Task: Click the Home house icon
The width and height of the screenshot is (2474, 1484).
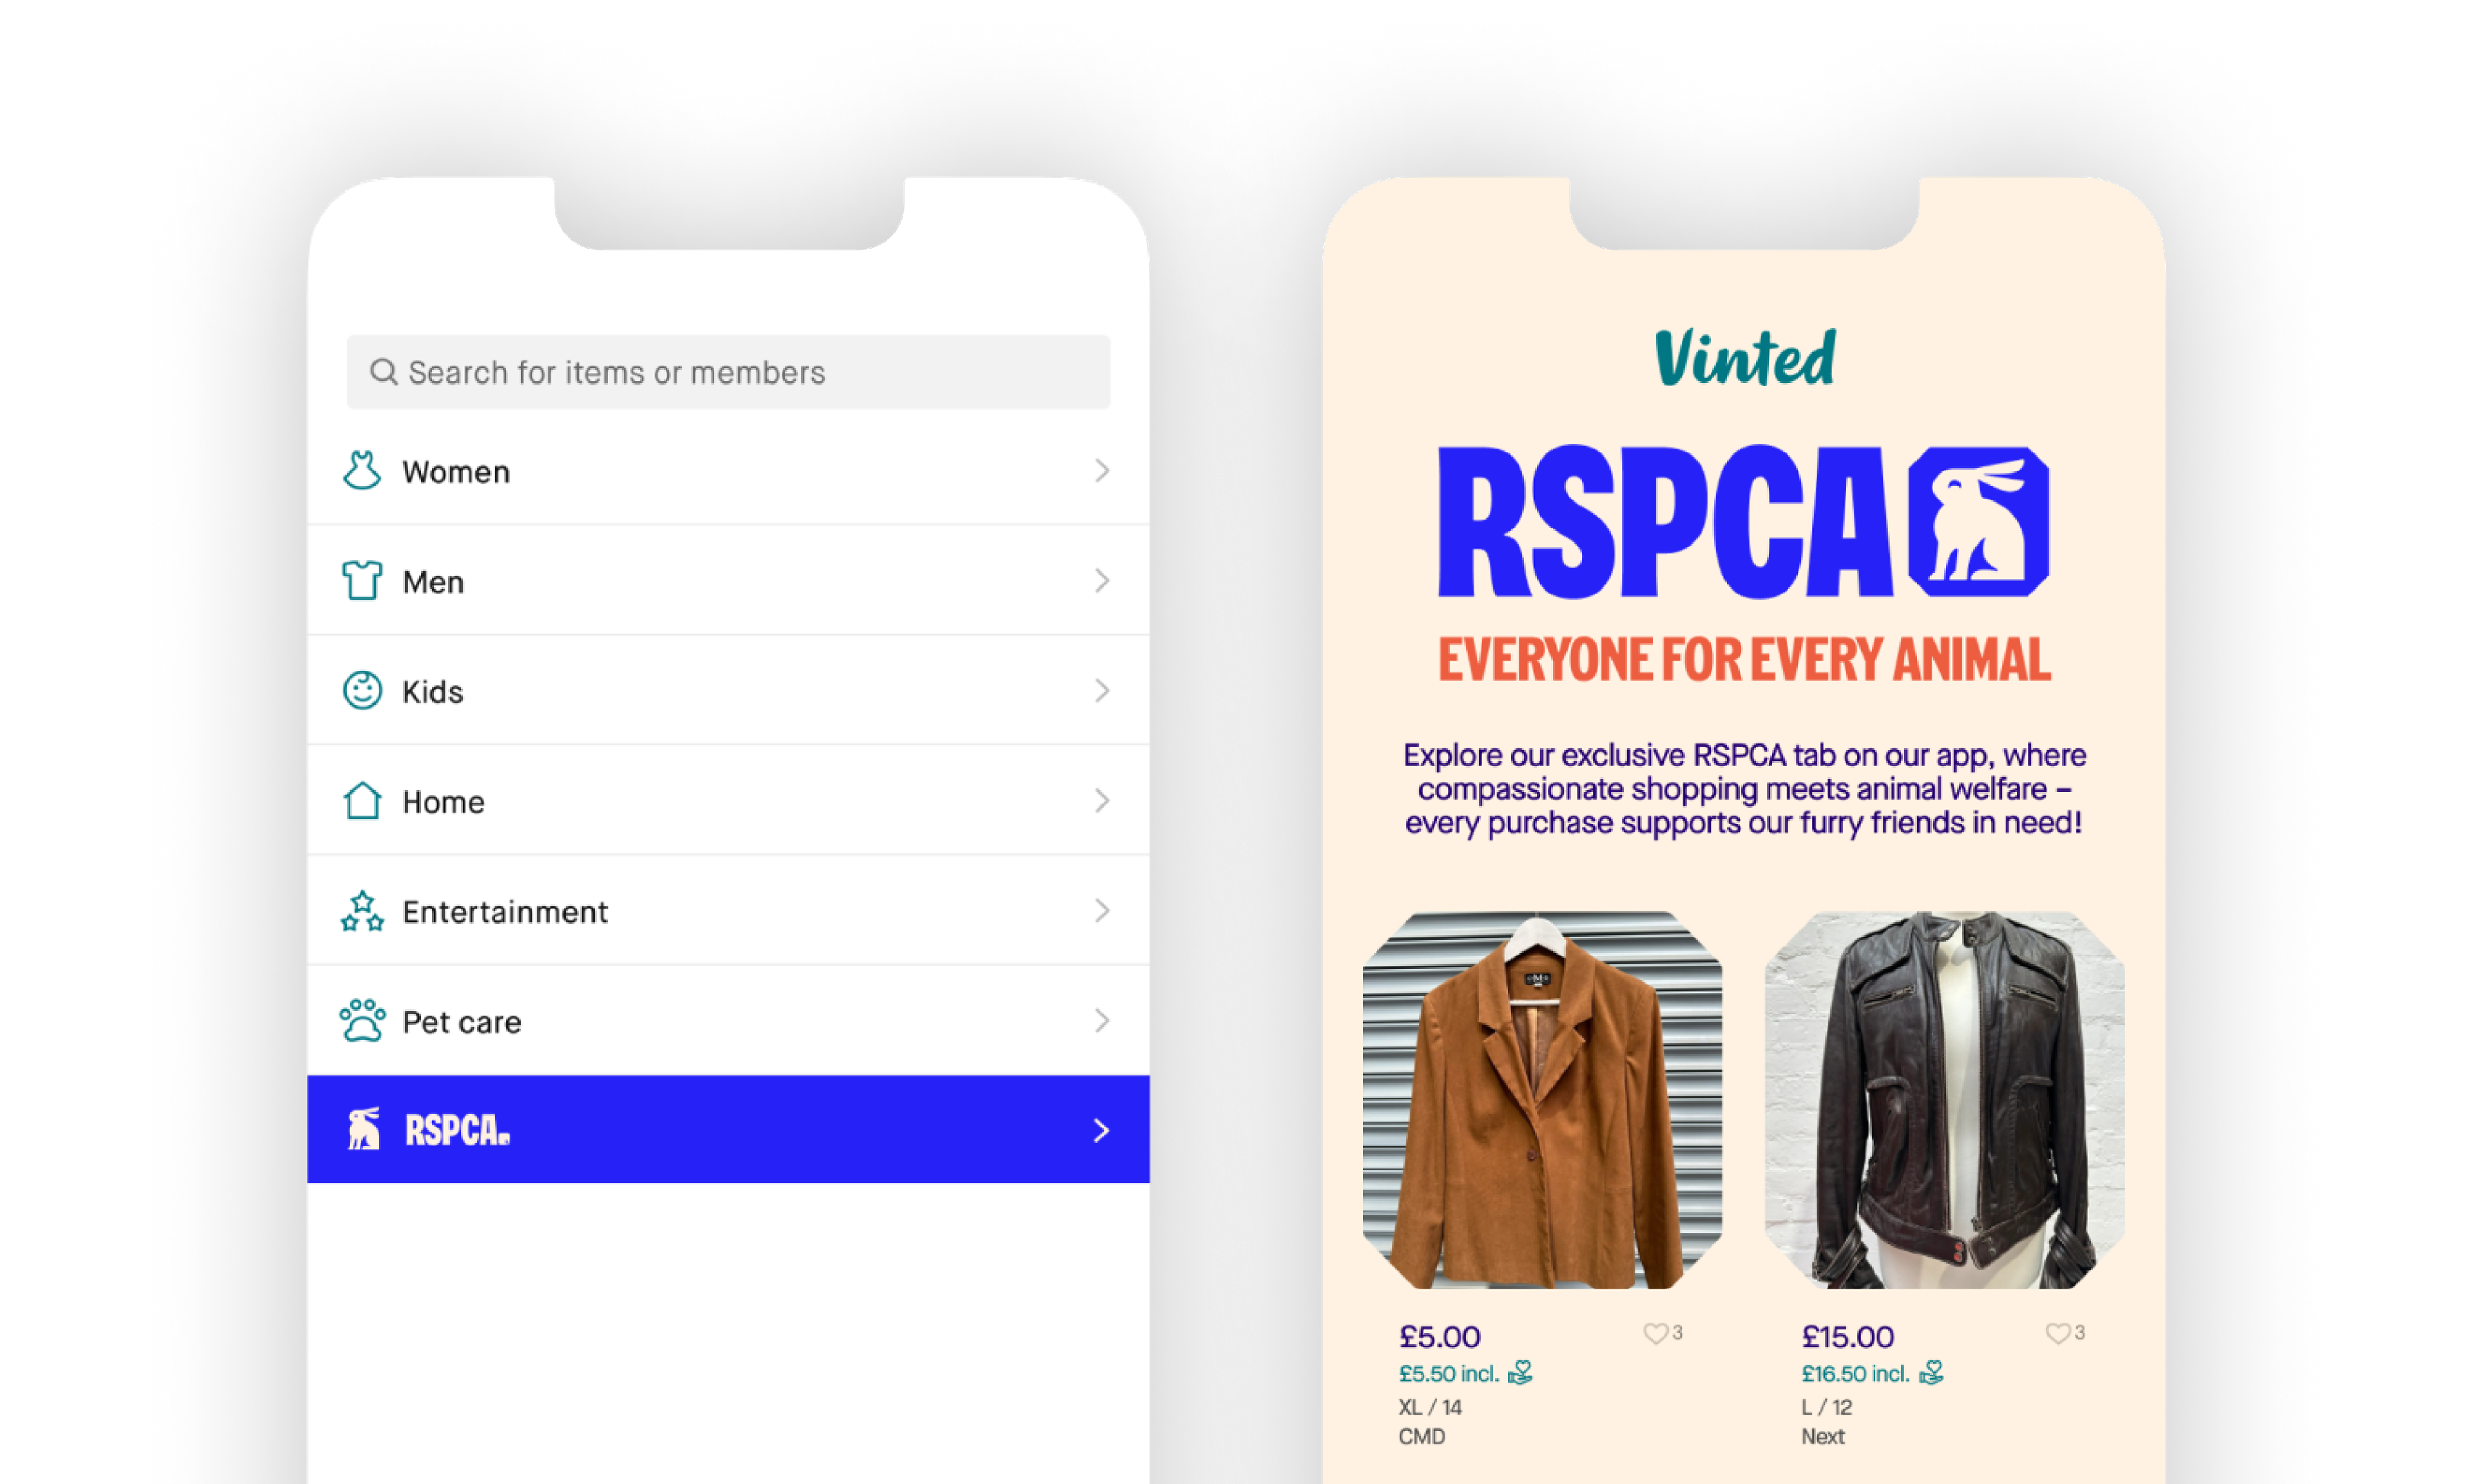Action: click(362, 801)
